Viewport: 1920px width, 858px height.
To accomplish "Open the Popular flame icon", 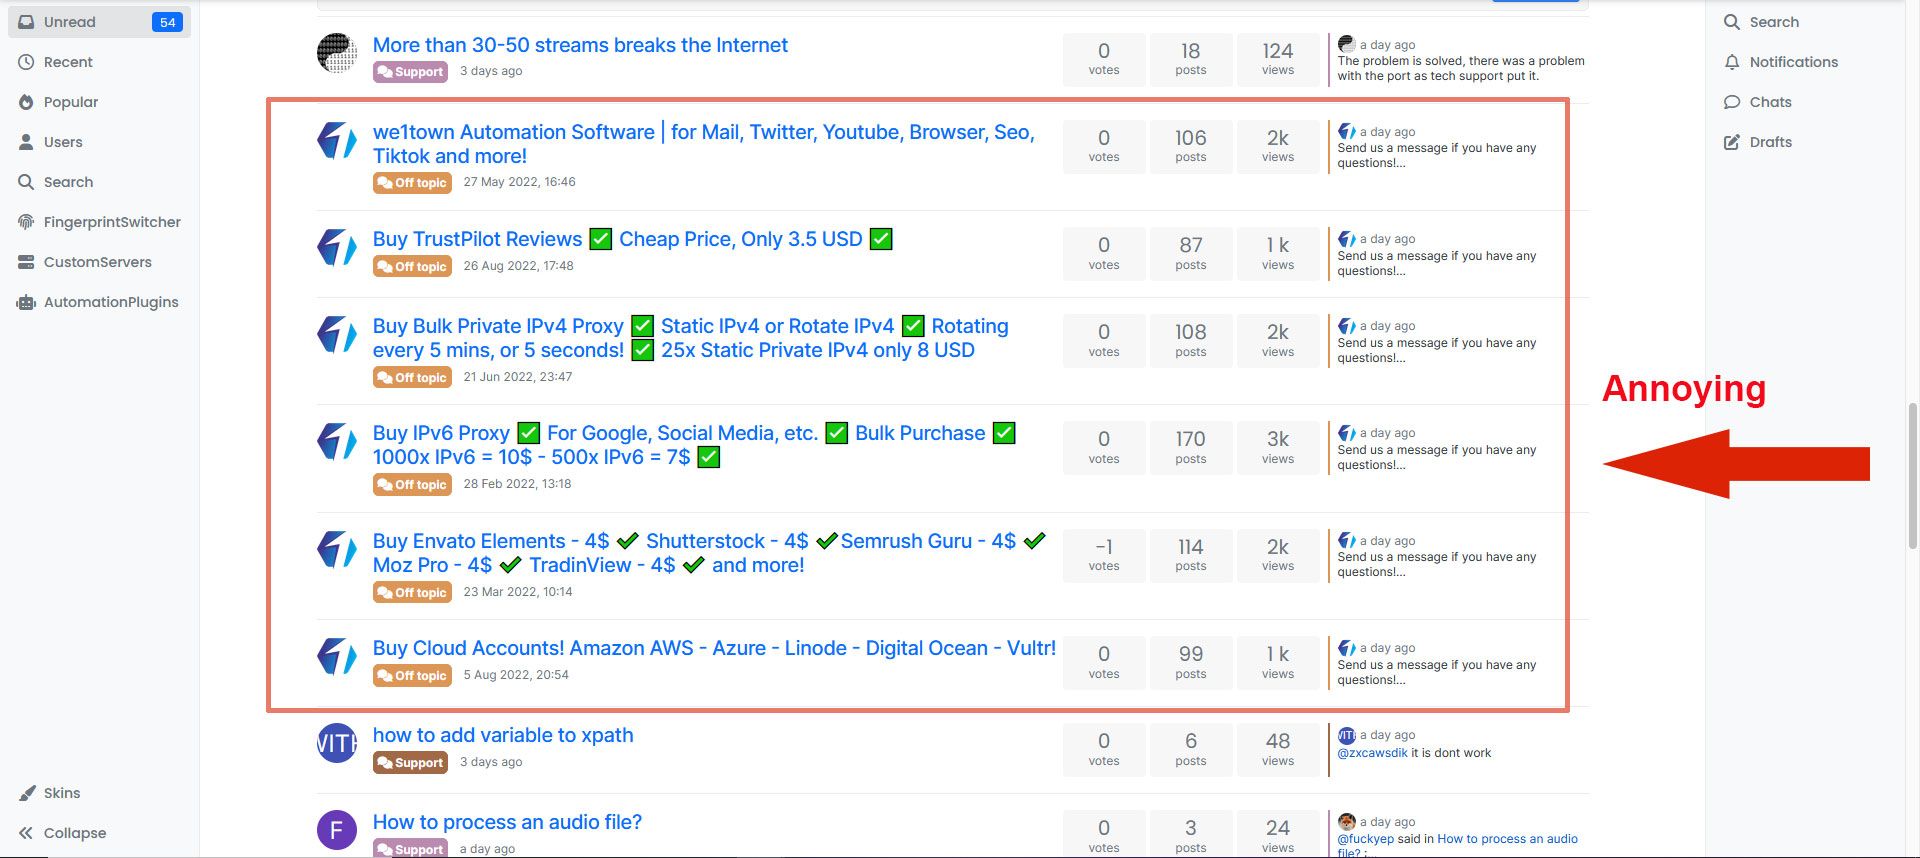I will (26, 102).
